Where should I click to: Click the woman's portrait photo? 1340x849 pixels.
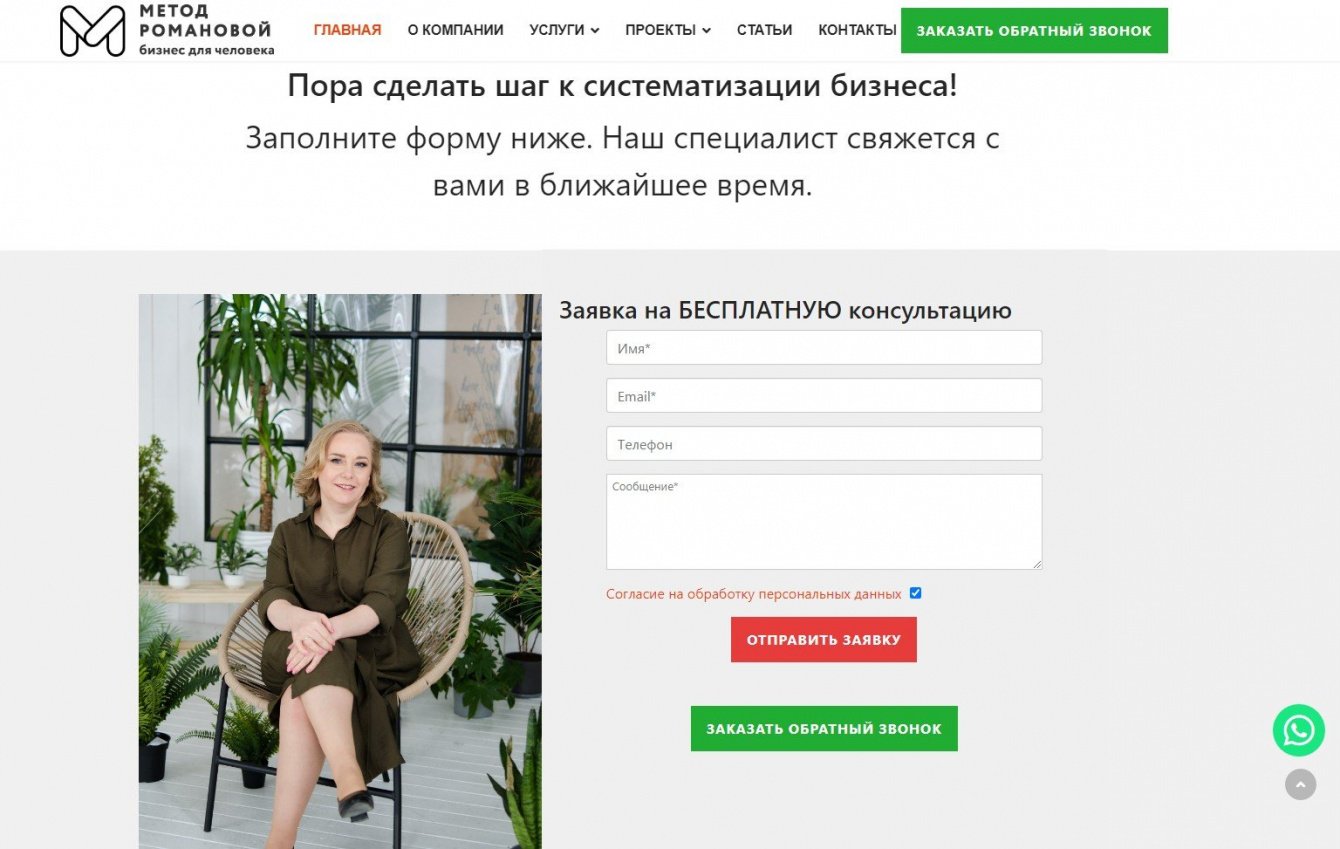click(340, 571)
